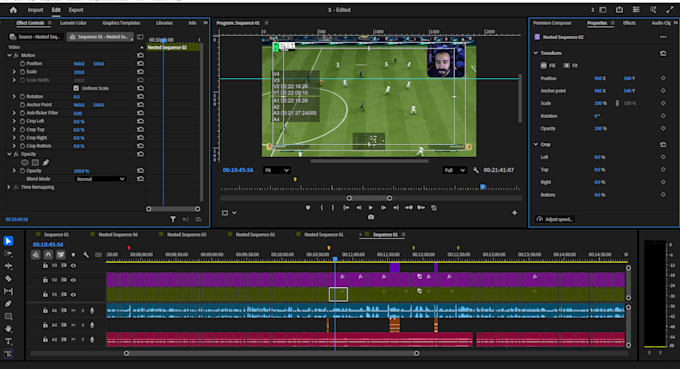680x369 pixels.
Task: Open Blend Mode dropdown
Action: (100, 179)
